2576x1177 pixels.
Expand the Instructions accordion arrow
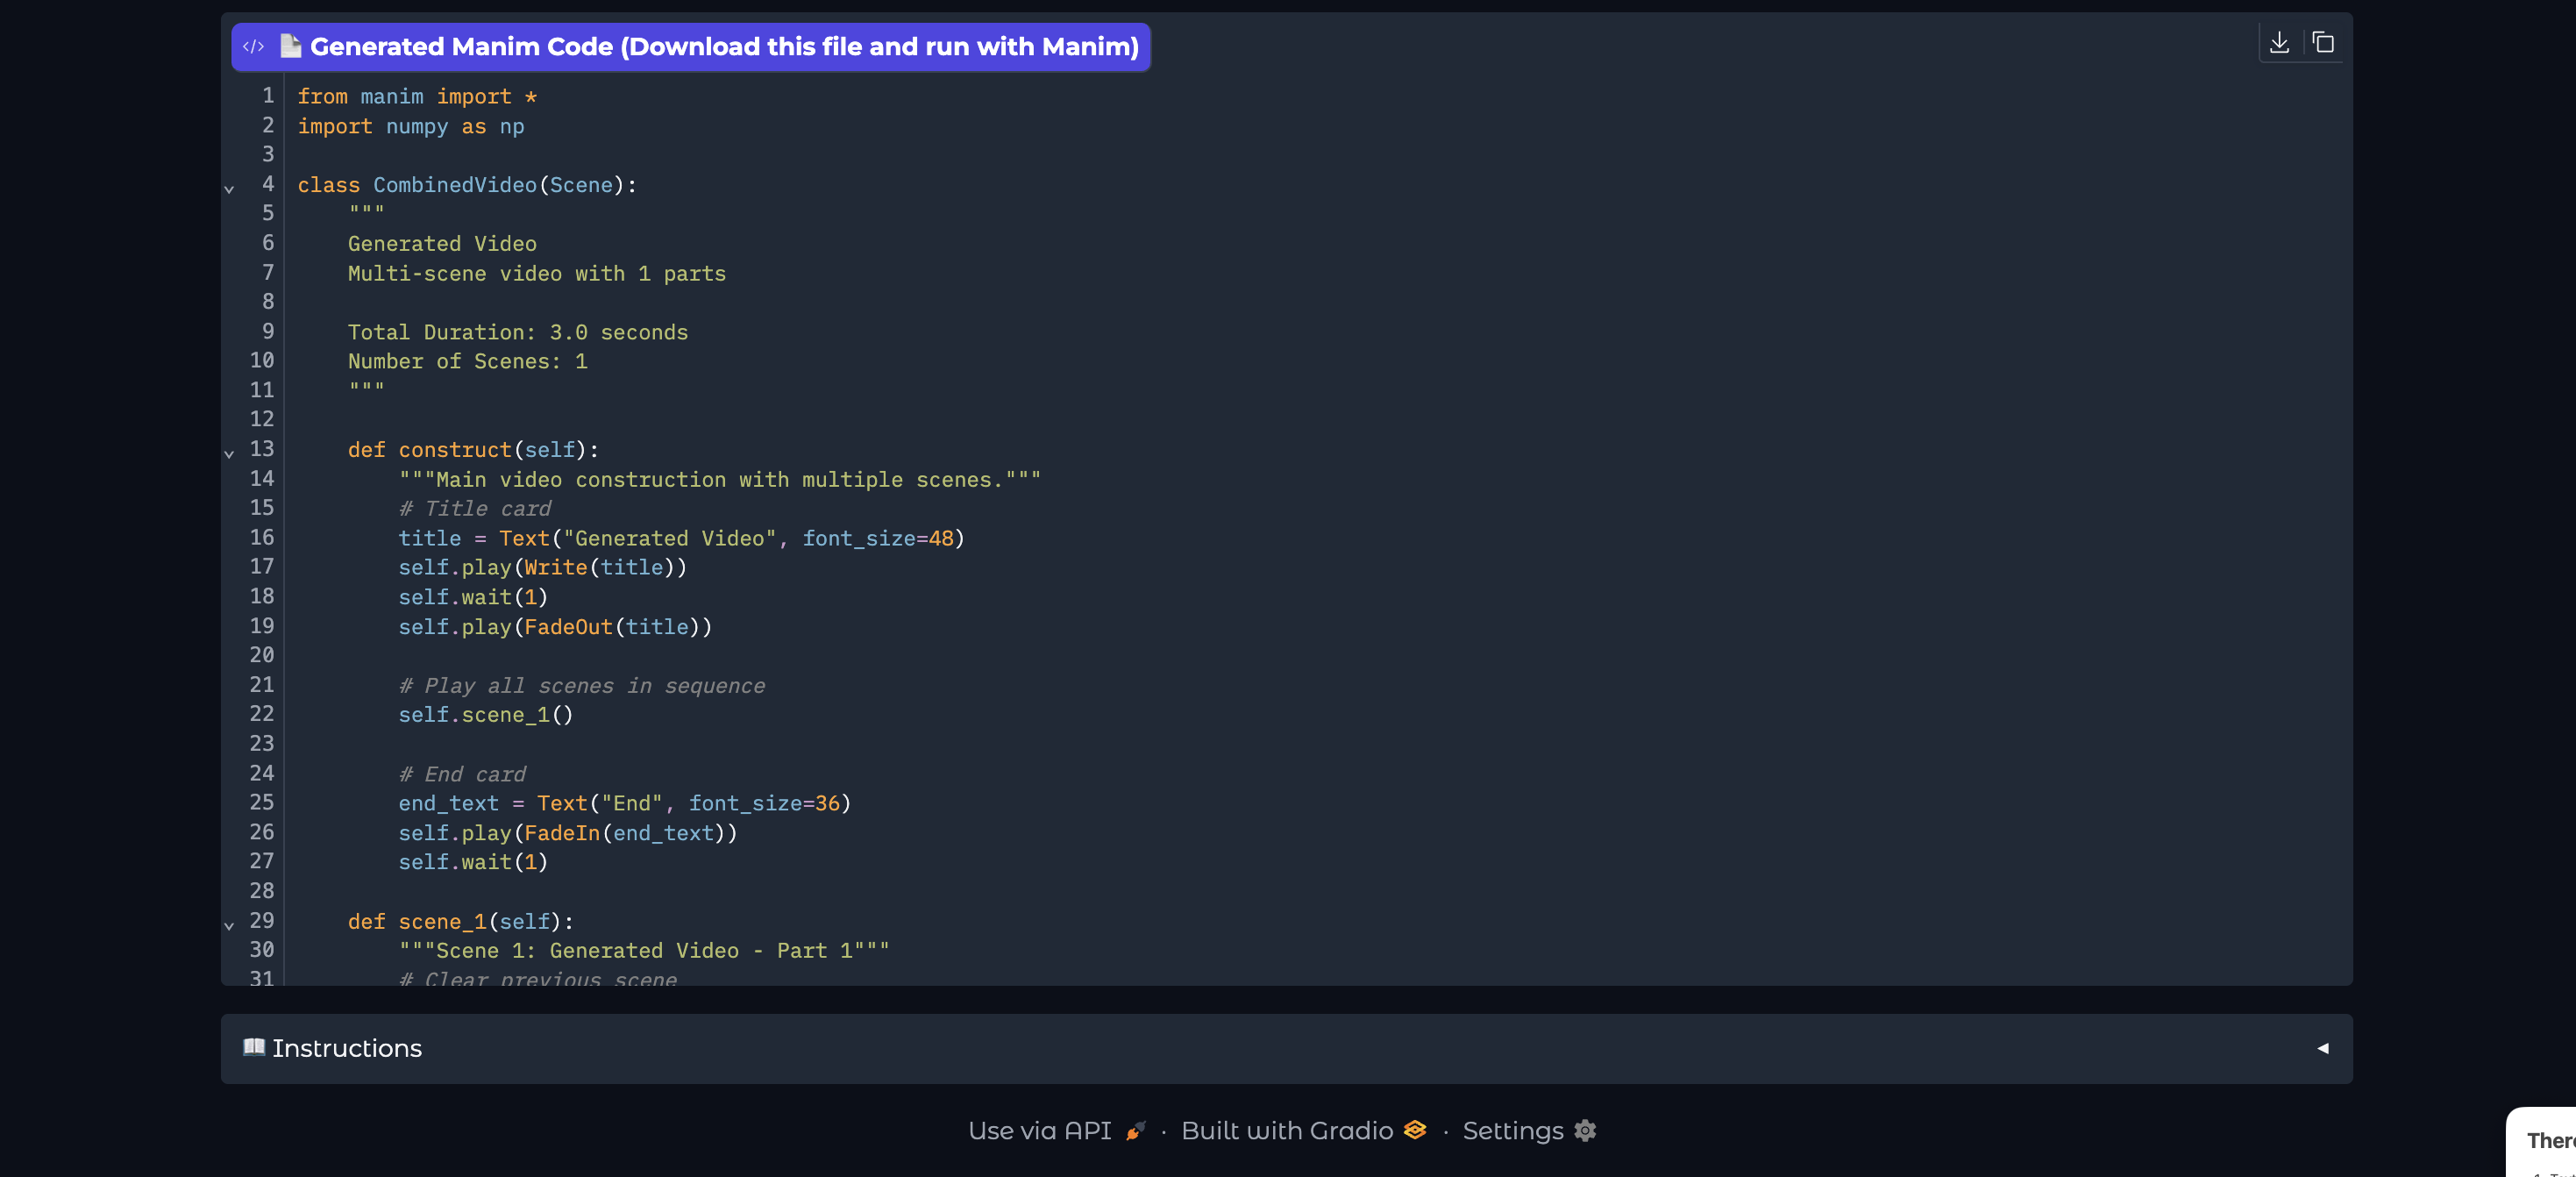[2322, 1048]
